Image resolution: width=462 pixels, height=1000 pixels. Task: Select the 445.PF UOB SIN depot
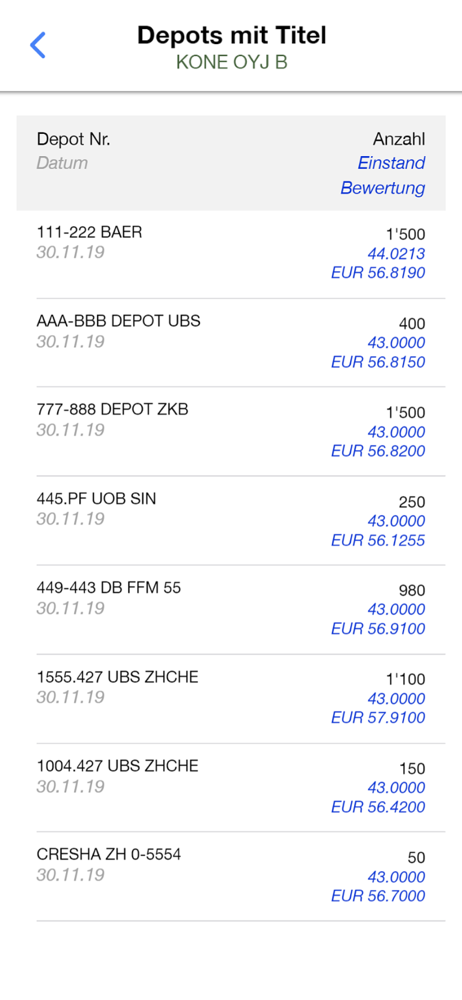pyautogui.click(x=231, y=520)
